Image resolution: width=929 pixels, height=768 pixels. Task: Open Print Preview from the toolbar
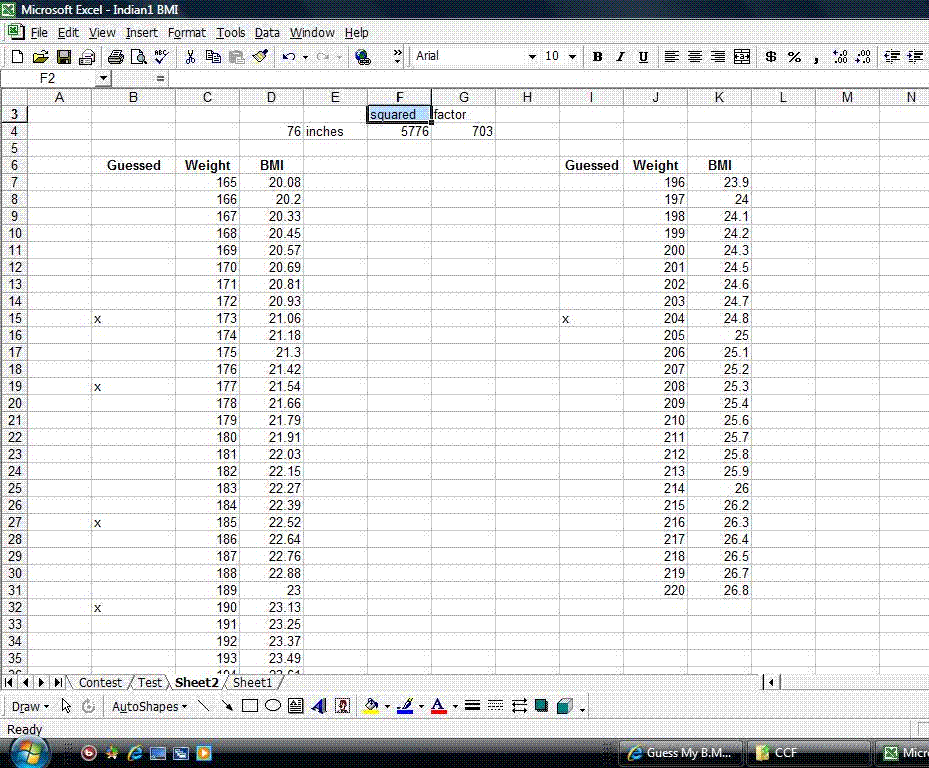point(139,57)
